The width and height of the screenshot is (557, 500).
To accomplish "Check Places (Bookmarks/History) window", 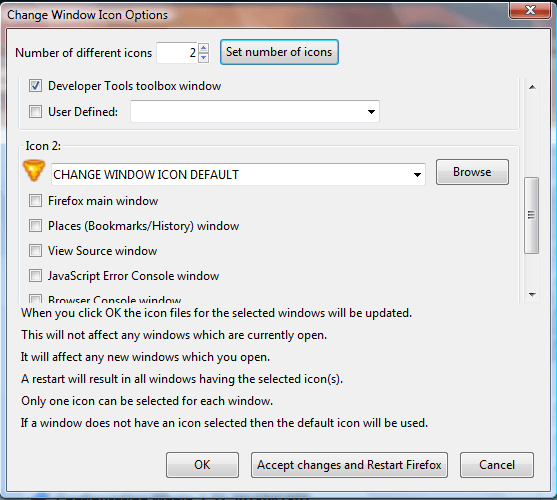I will 35,225.
